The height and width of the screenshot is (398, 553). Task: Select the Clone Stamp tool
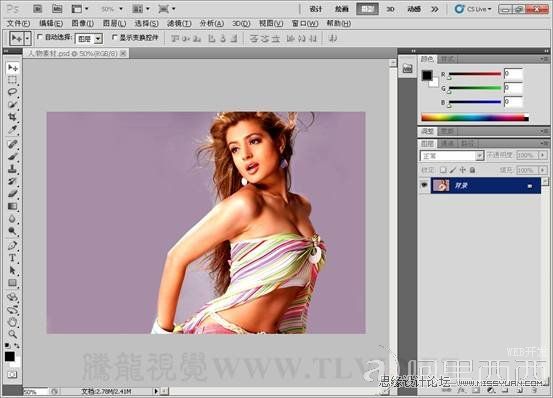pos(13,169)
